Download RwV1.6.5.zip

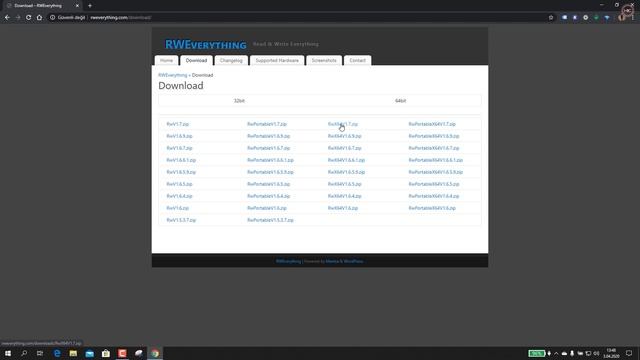point(179,184)
